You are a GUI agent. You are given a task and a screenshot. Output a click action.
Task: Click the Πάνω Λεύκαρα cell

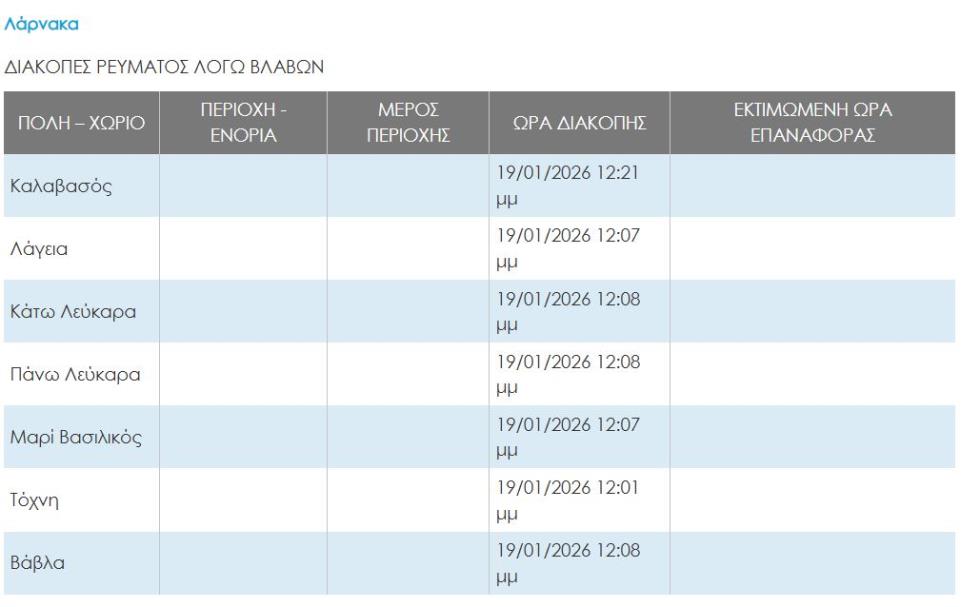(x=75, y=374)
